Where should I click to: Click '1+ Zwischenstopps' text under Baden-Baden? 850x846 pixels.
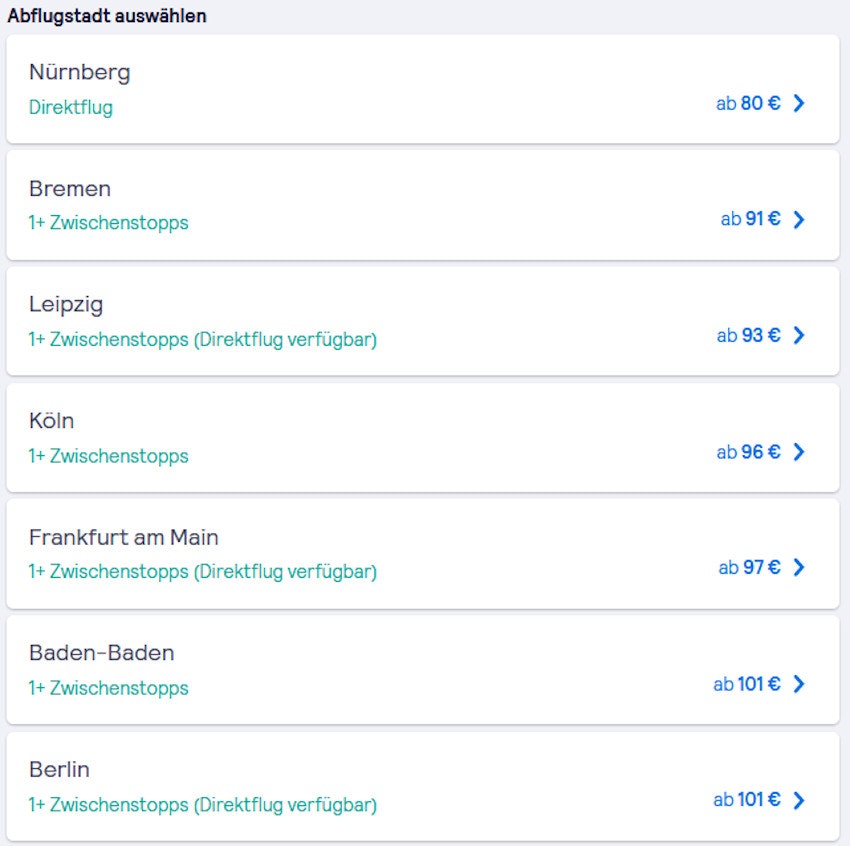tap(108, 688)
